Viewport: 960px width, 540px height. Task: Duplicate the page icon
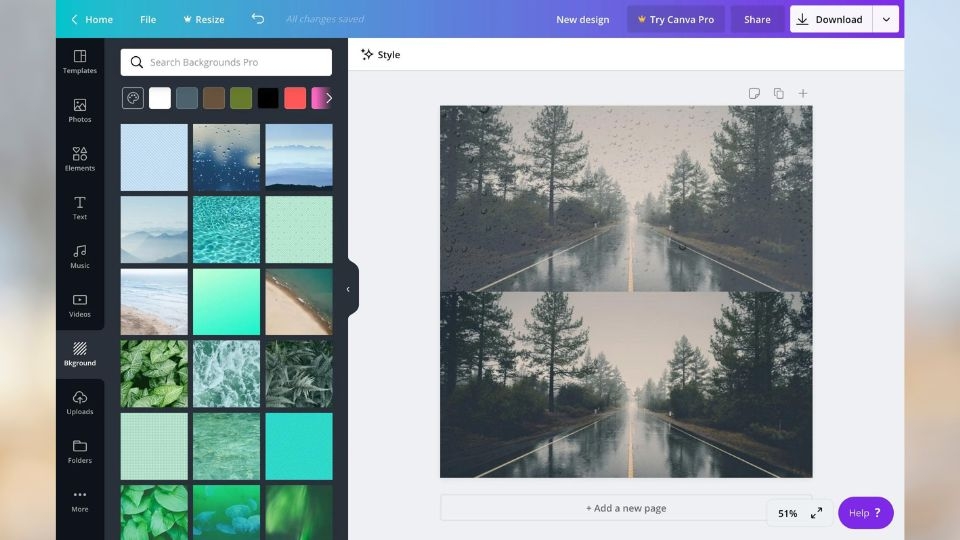778,93
